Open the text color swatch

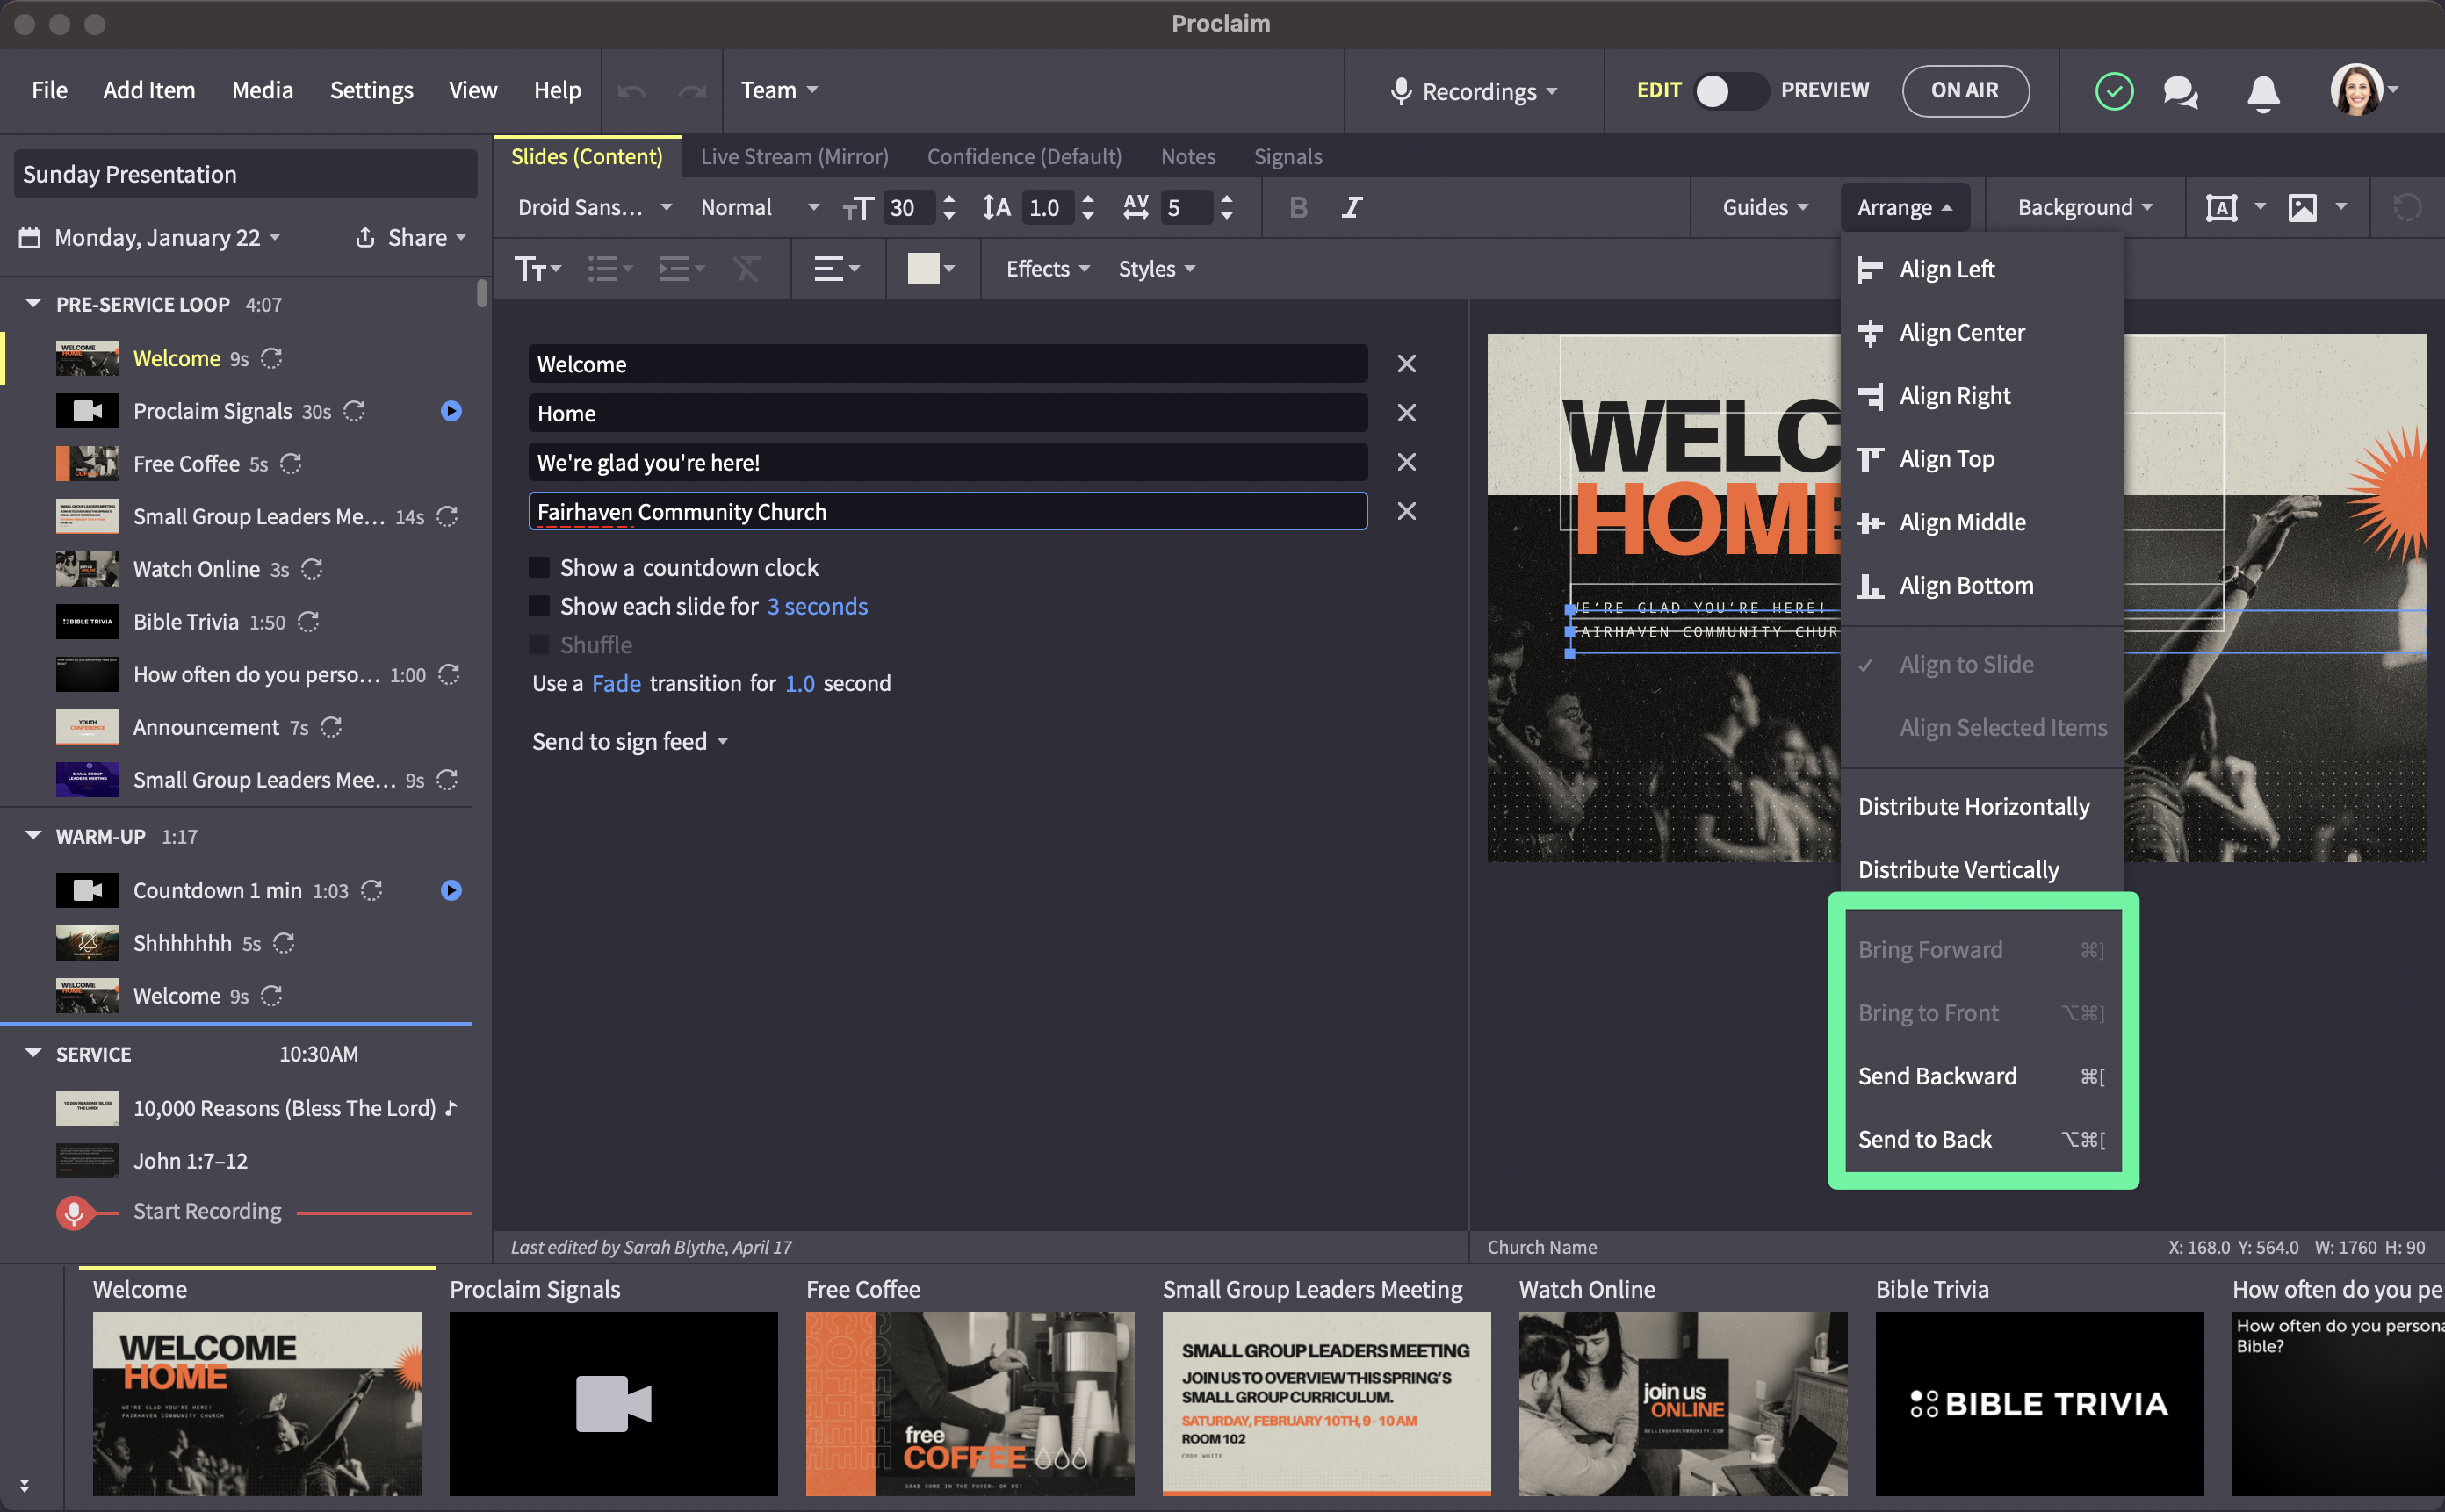922,269
